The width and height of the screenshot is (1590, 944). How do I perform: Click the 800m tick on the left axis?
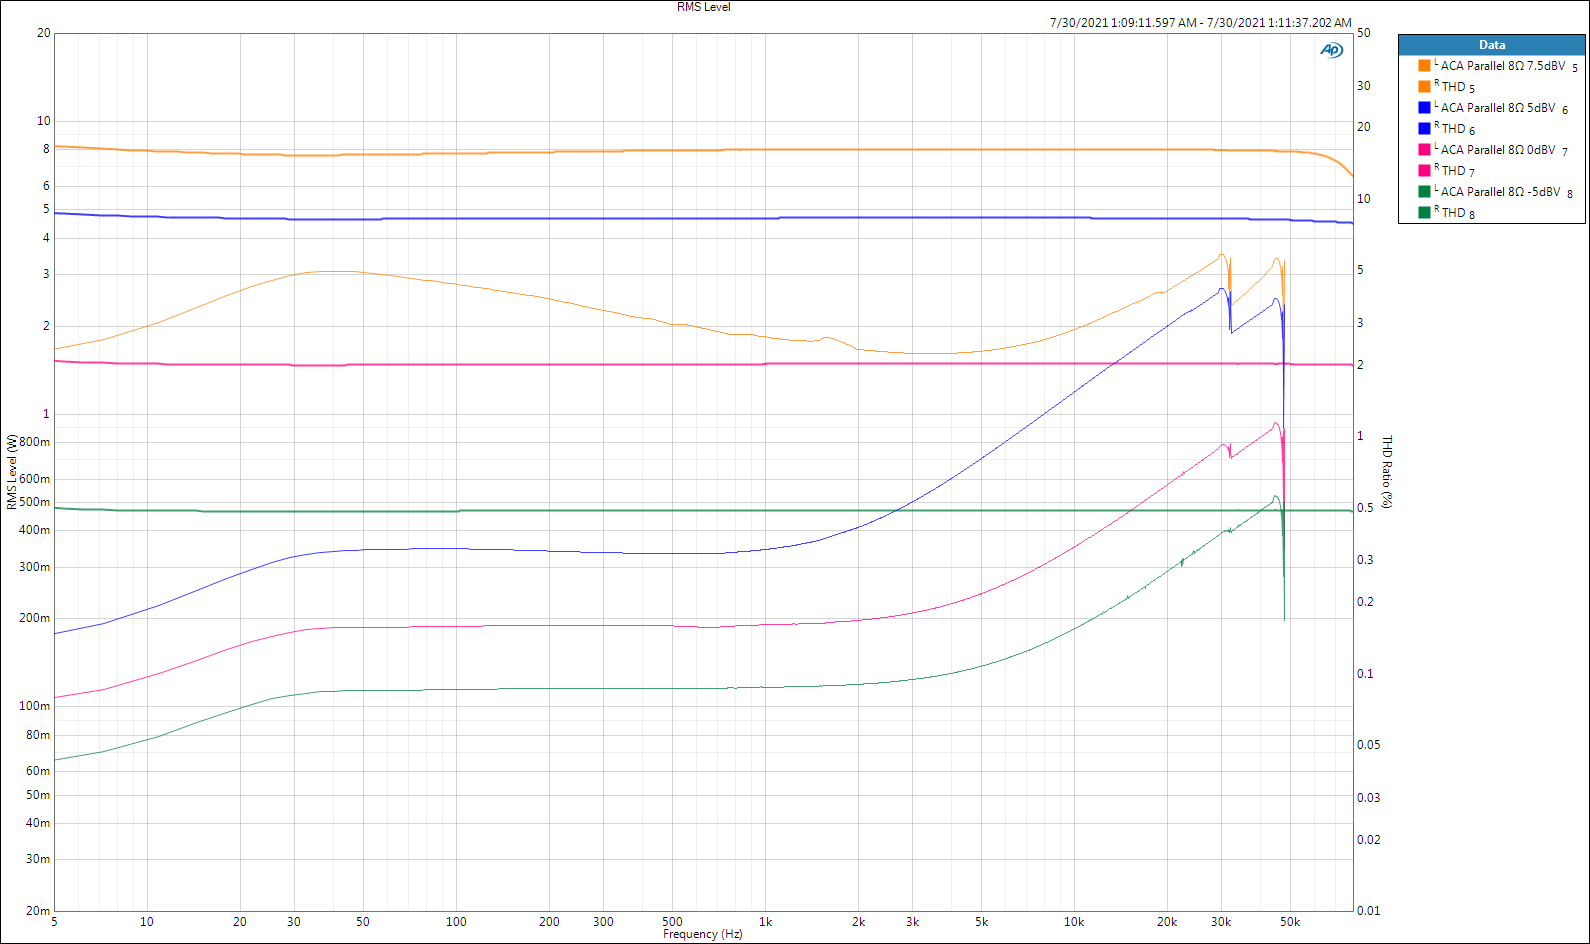tap(35, 442)
